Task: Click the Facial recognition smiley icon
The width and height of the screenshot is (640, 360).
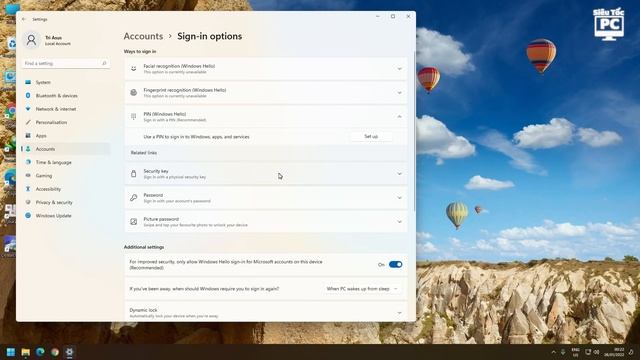Action: click(x=133, y=69)
